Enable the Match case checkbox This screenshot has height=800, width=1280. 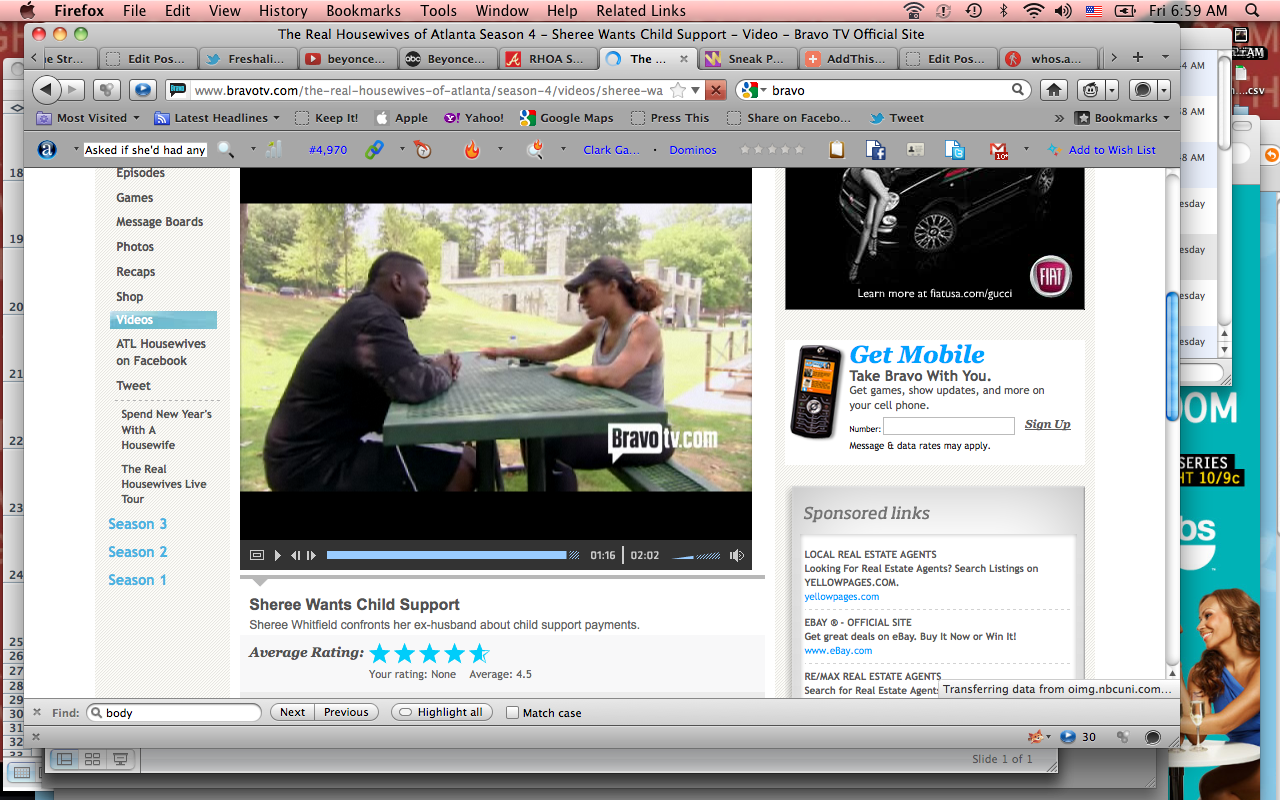(513, 713)
